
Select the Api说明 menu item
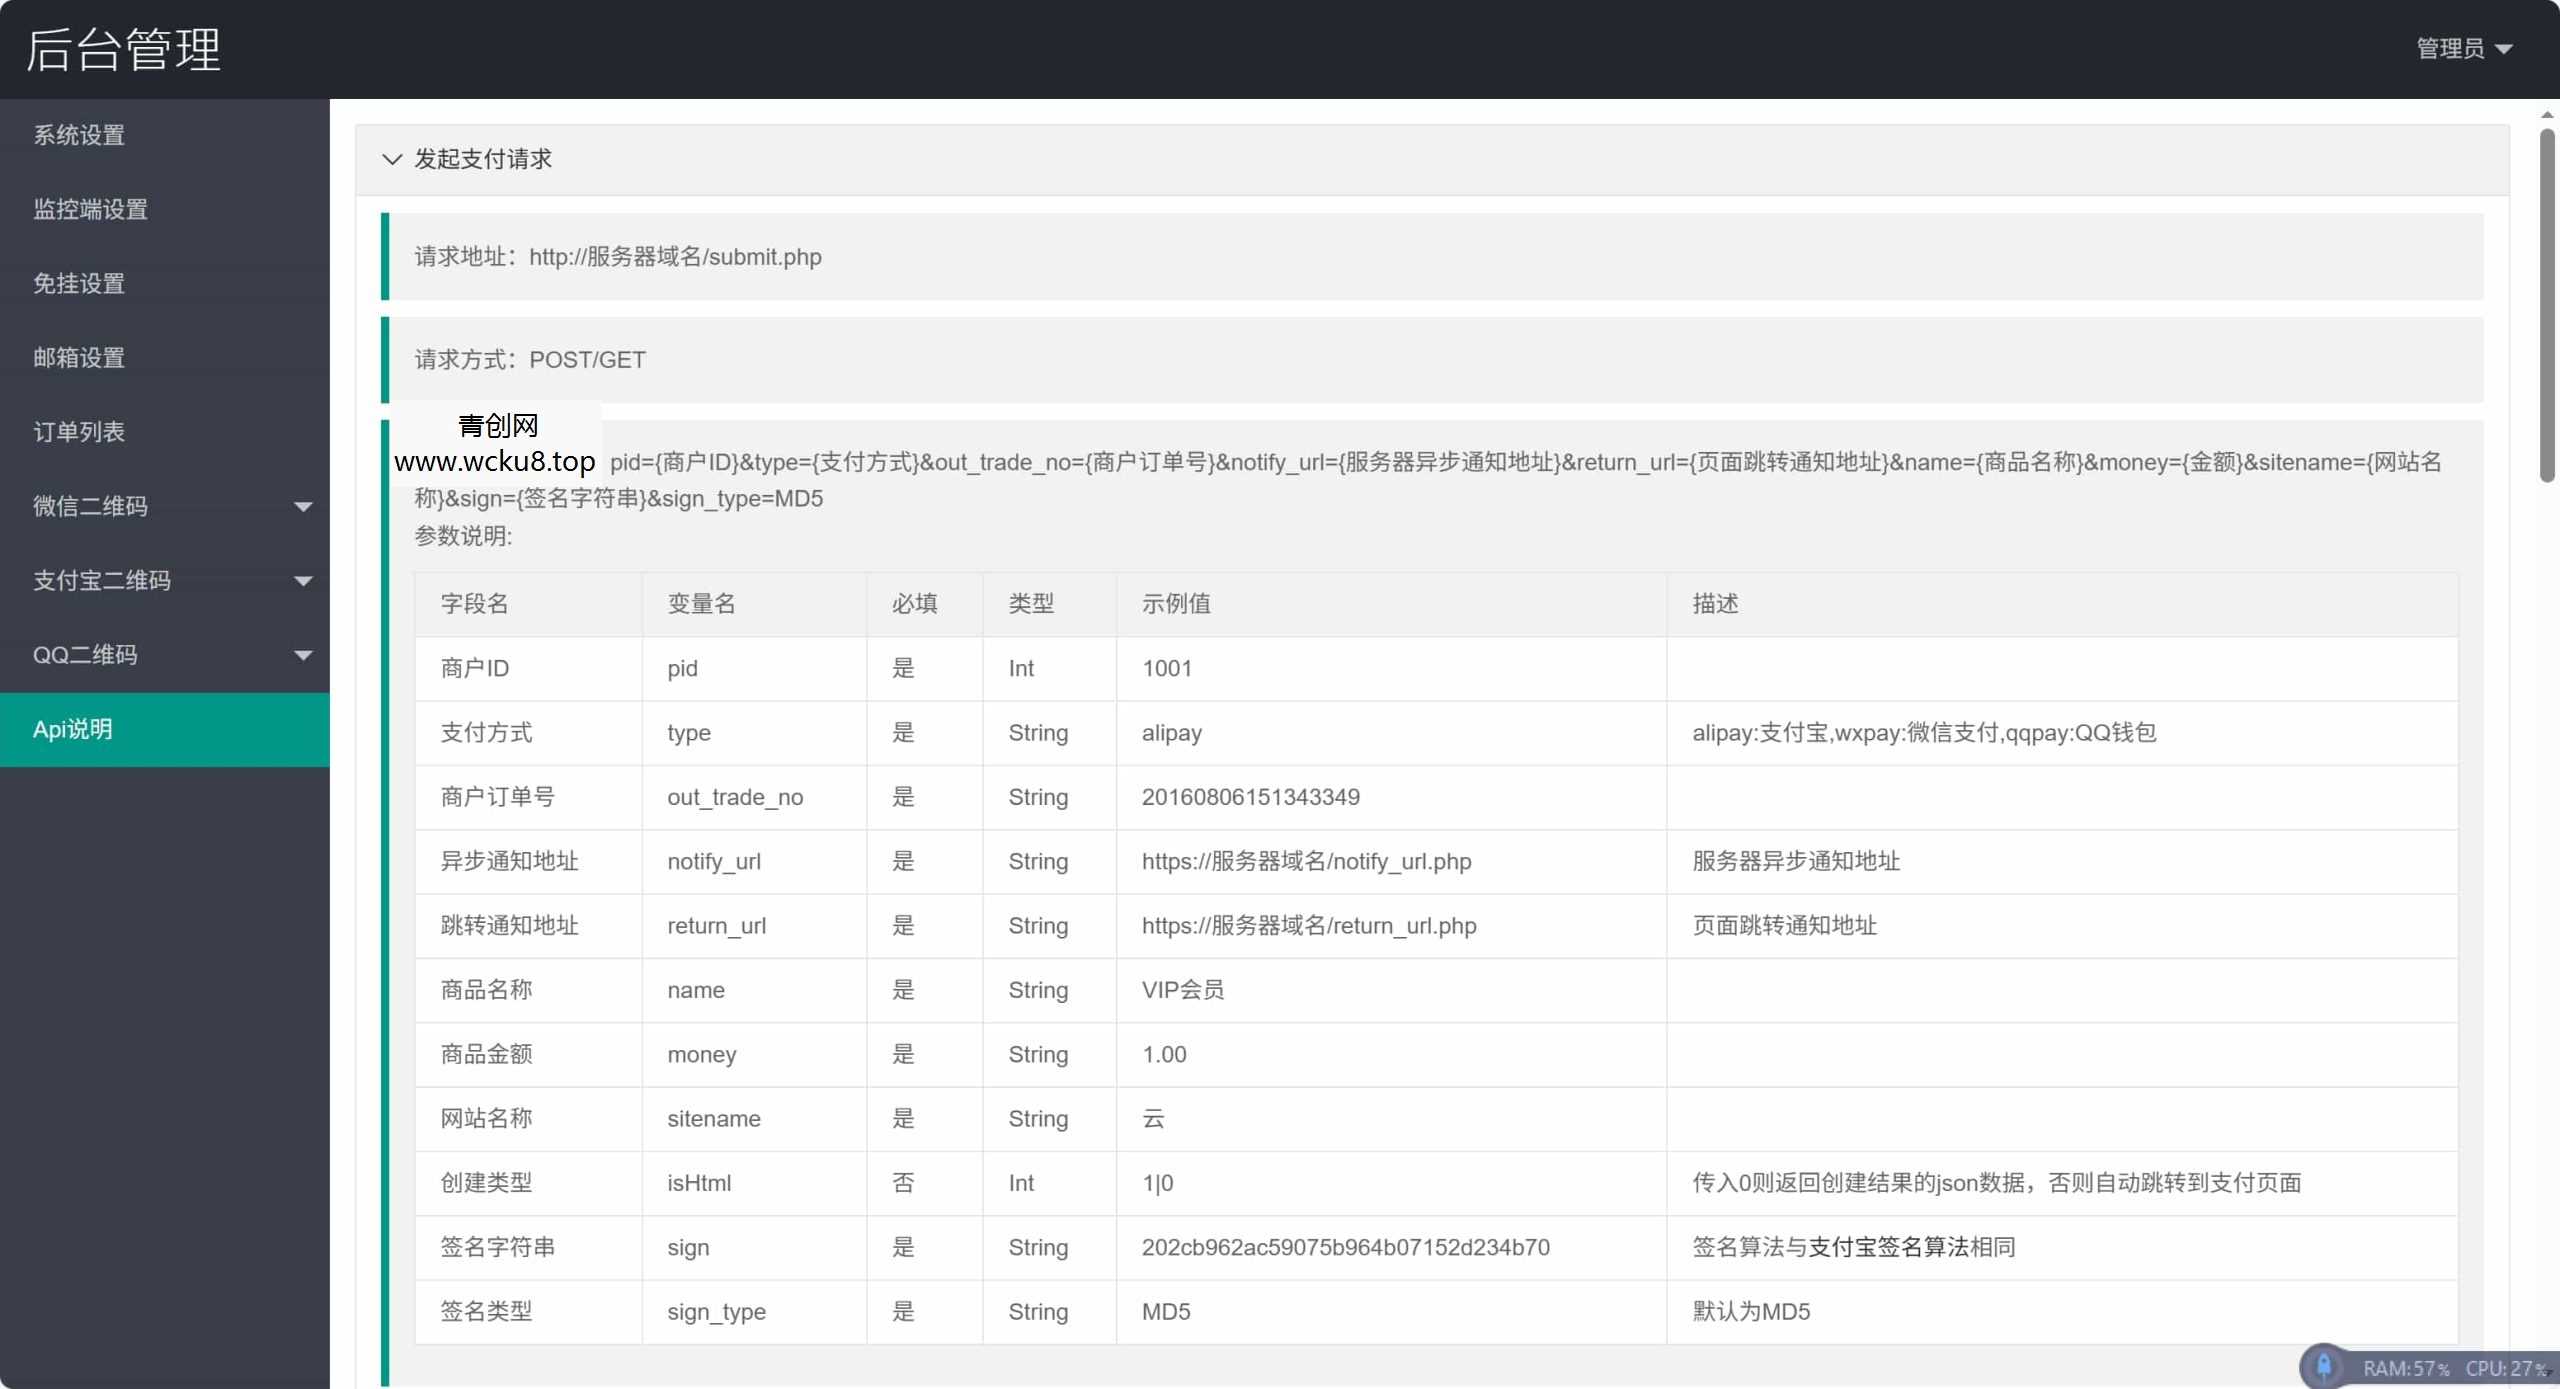(x=73, y=729)
